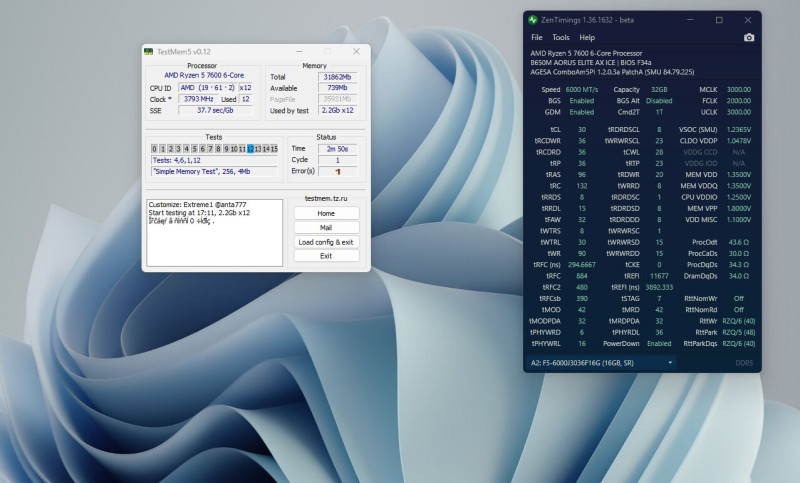
Task: Click the TestMem5 log text area
Action: point(215,233)
